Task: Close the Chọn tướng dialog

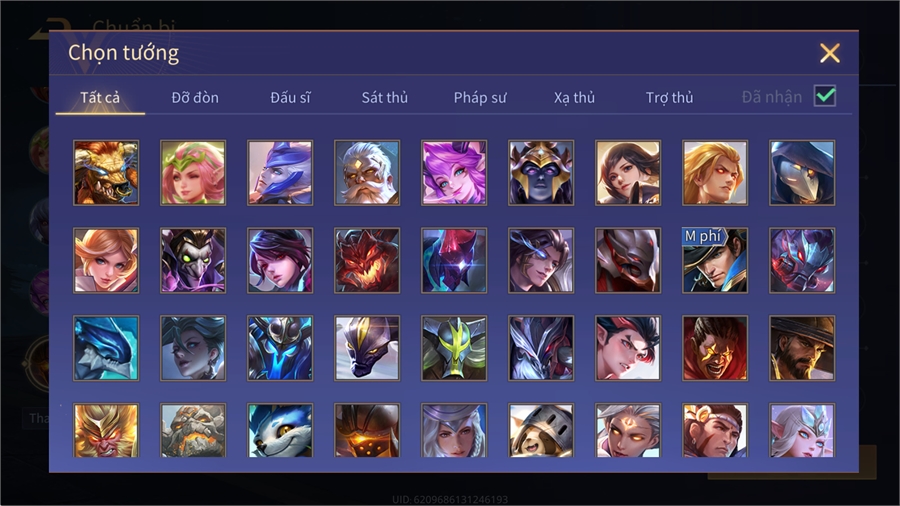Action: 829,53
